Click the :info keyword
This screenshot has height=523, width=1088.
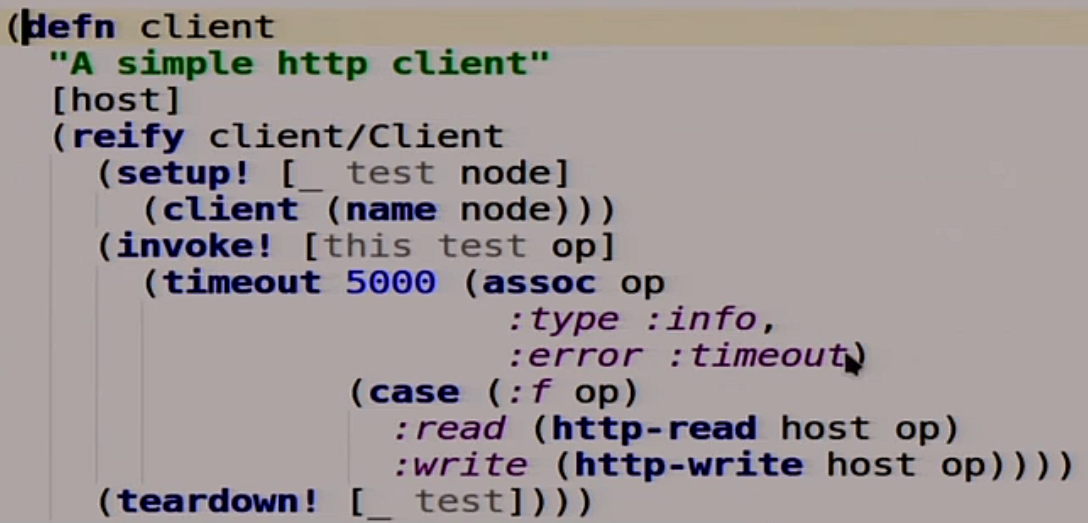coord(702,320)
